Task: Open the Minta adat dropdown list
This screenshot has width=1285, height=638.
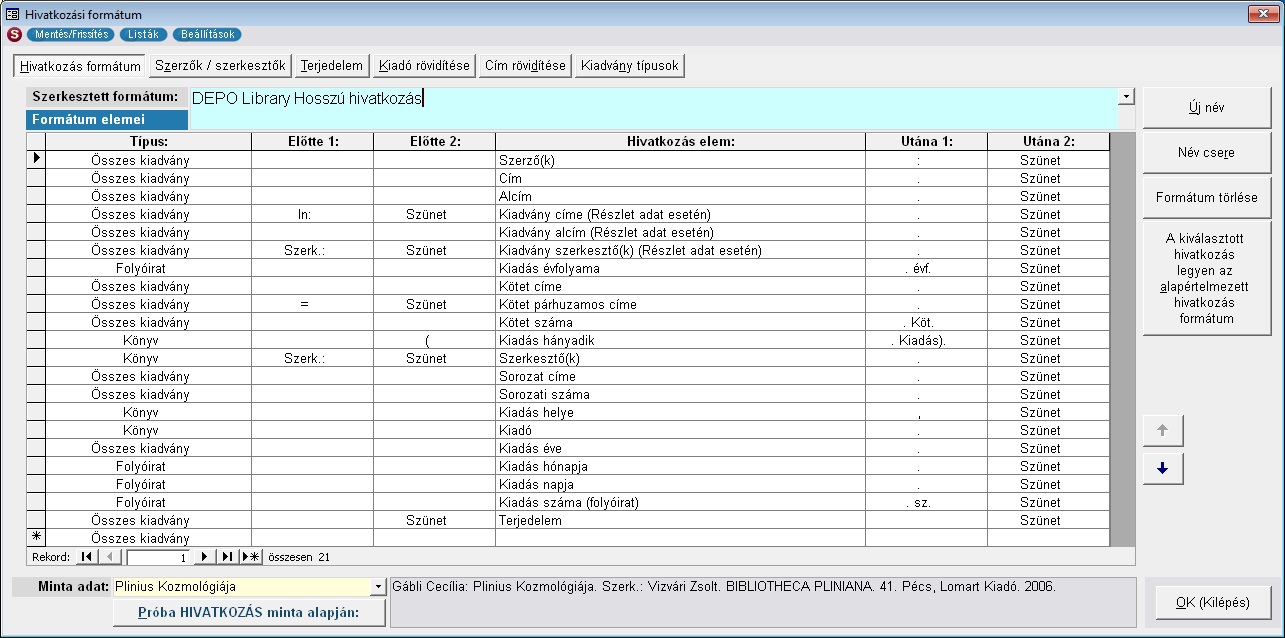Action: [x=377, y=587]
